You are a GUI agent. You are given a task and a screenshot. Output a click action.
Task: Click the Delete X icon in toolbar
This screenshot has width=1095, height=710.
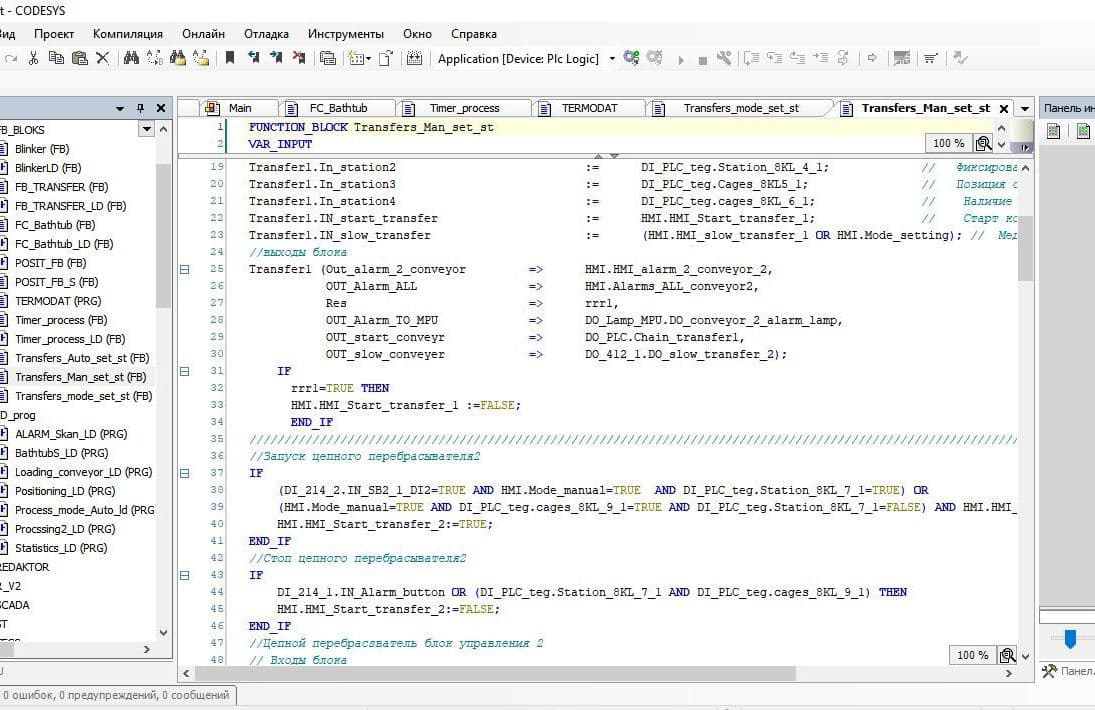(x=103, y=59)
